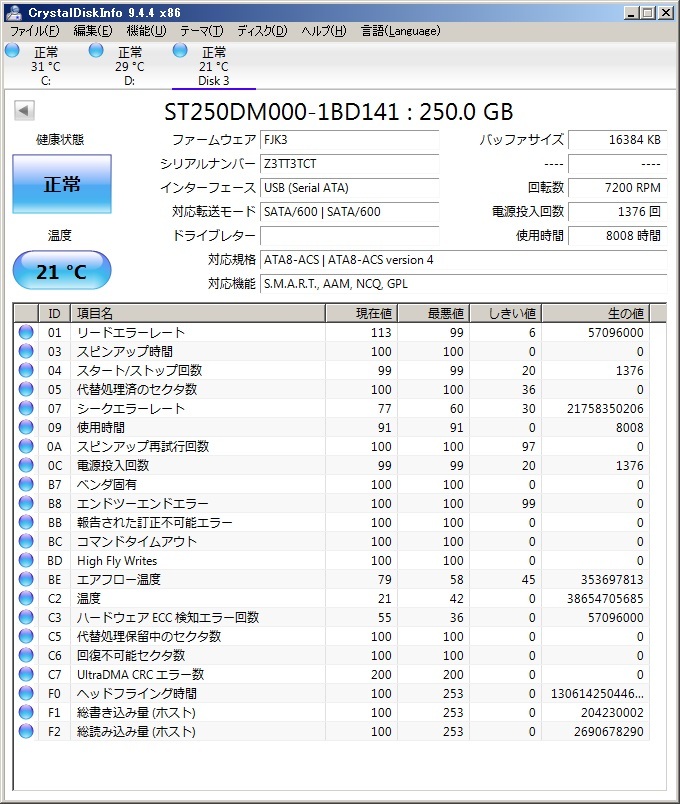Click status orb of attribute BE エアフロー温度

(26, 579)
